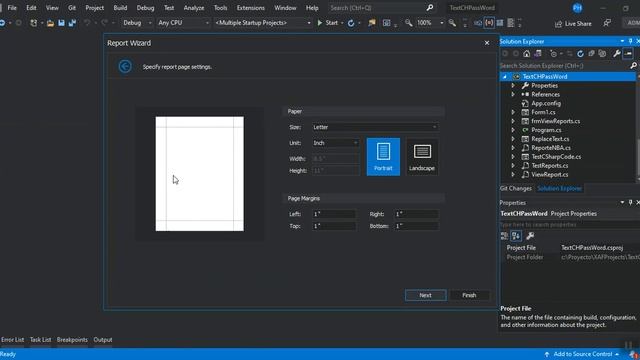The width and height of the screenshot is (640, 360).
Task: Switch to the Output tab
Action: [103, 340]
